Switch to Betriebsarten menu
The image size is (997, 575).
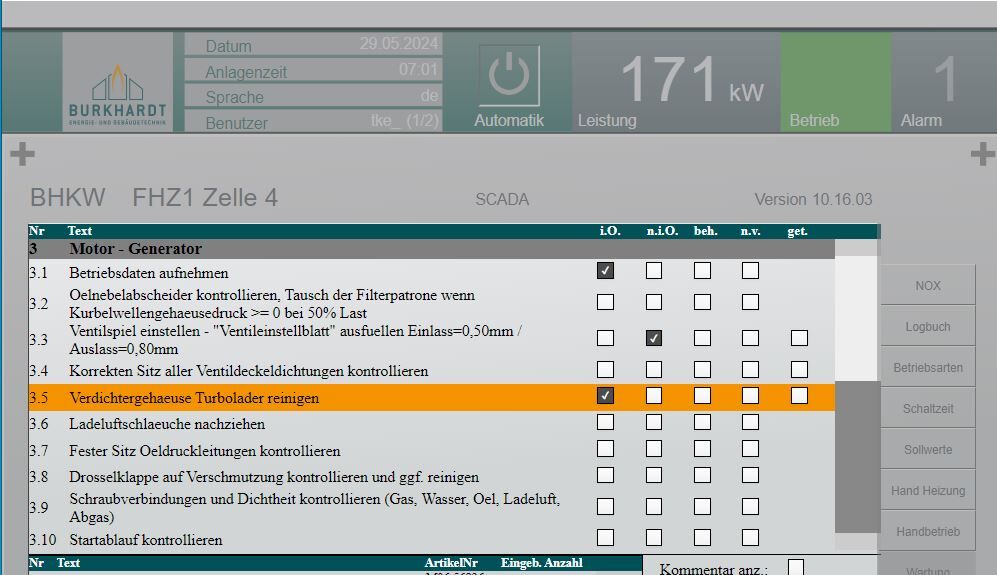927,368
